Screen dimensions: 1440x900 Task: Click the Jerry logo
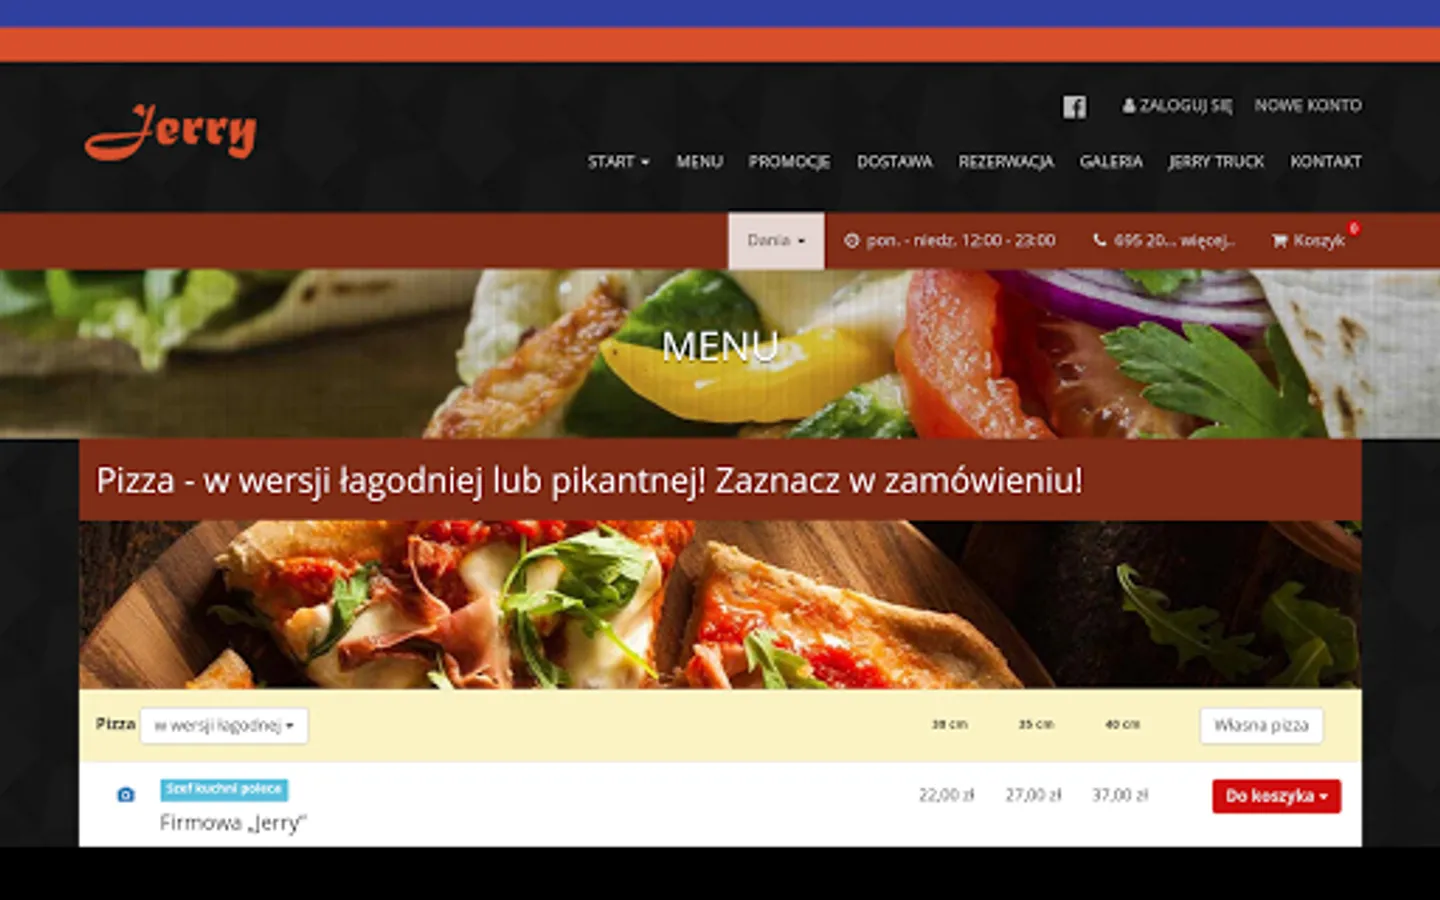pyautogui.click(x=171, y=131)
